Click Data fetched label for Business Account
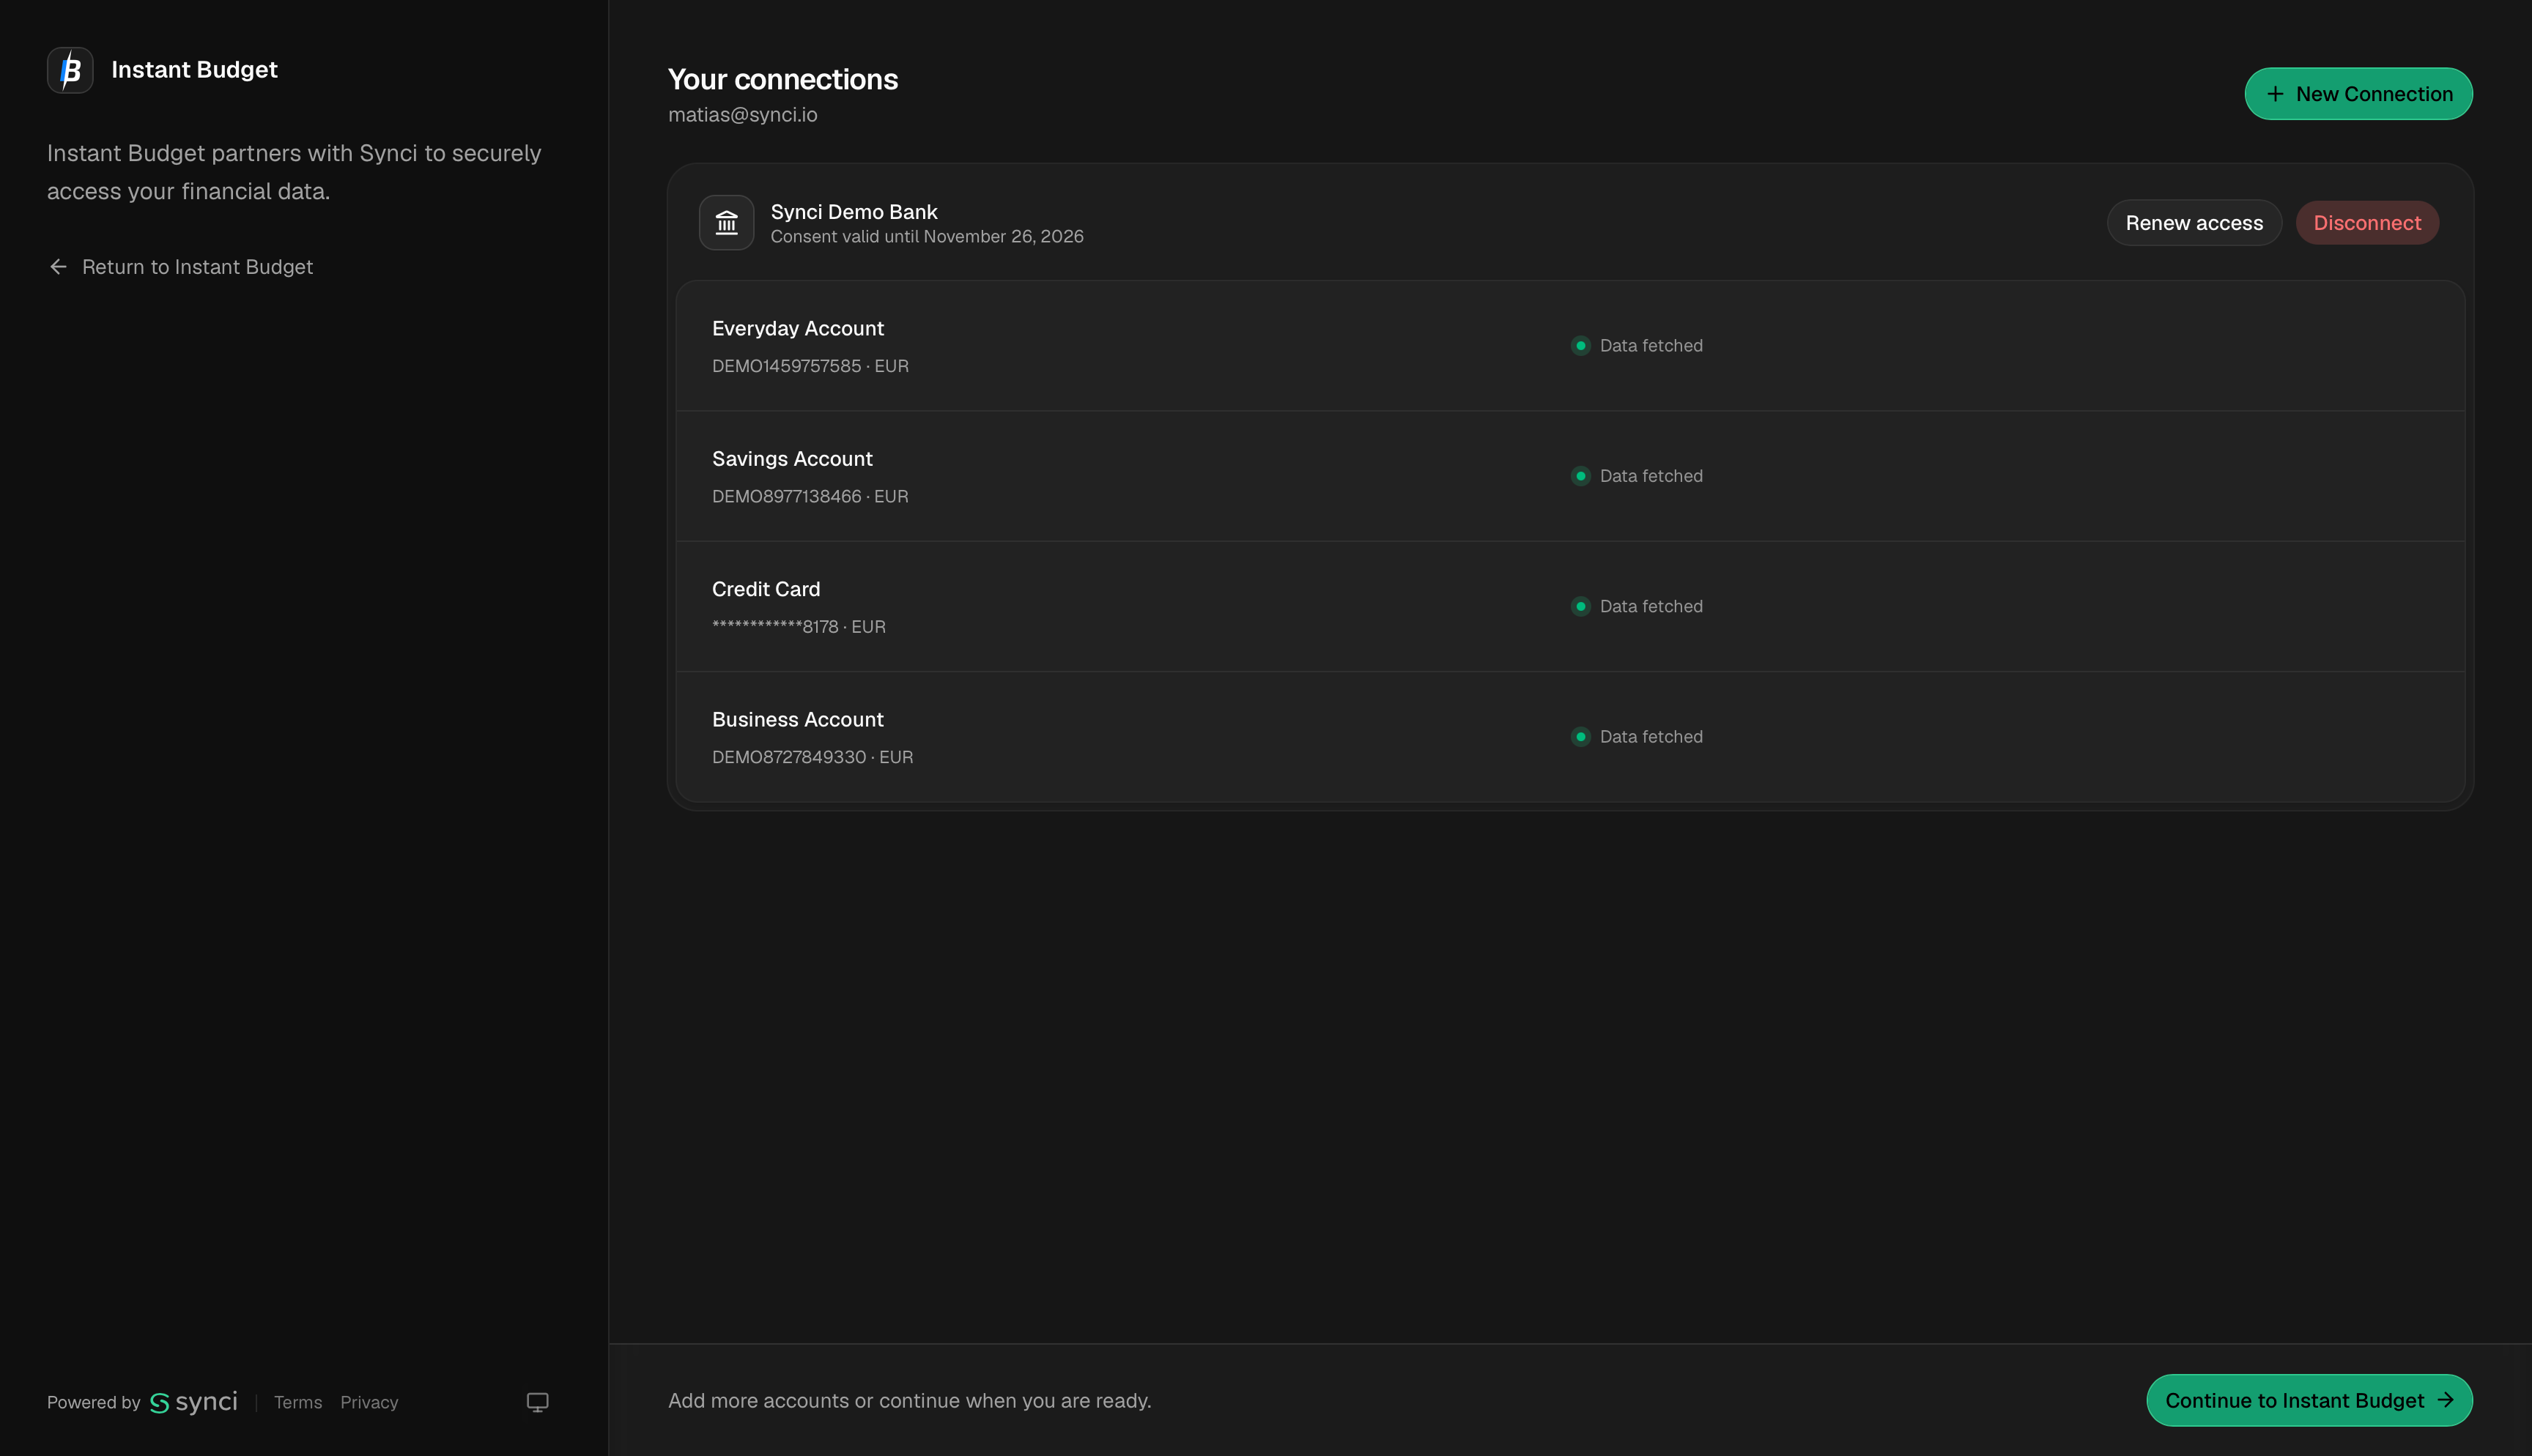2532x1456 pixels. pyautogui.click(x=1651, y=737)
